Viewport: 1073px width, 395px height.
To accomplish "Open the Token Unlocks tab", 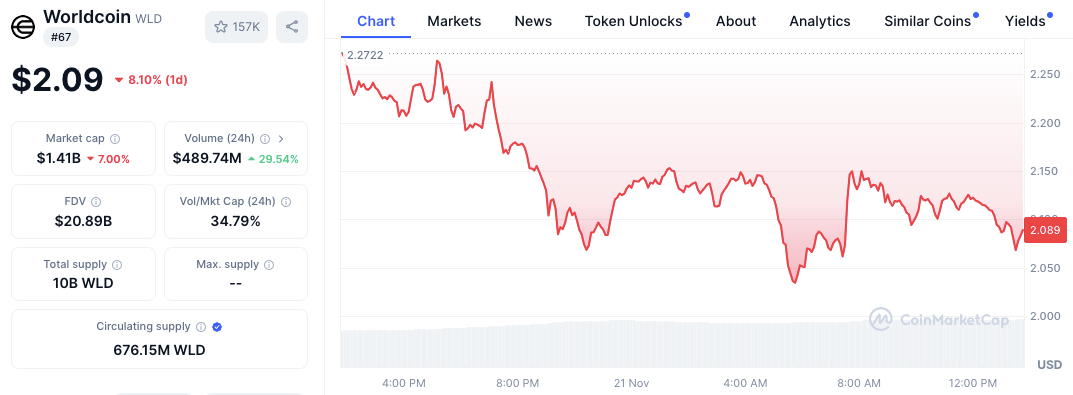I will (634, 21).
